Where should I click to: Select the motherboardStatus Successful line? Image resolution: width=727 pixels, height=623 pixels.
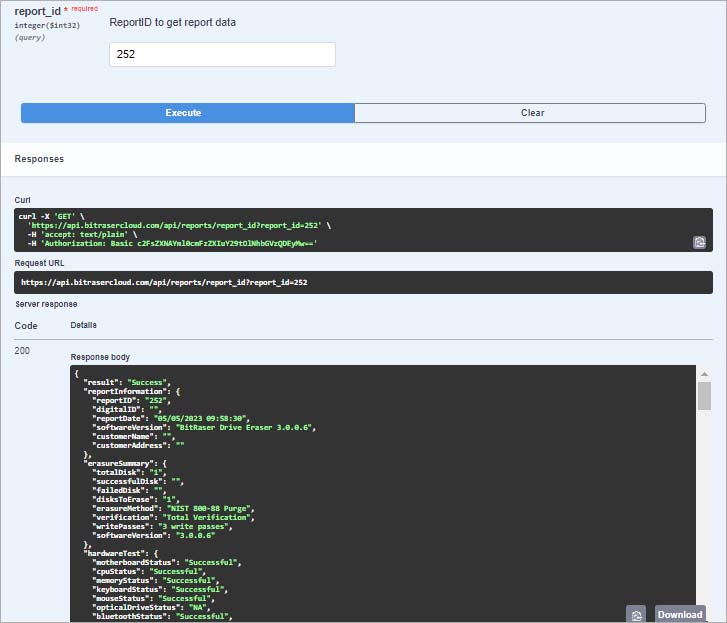click(167, 562)
